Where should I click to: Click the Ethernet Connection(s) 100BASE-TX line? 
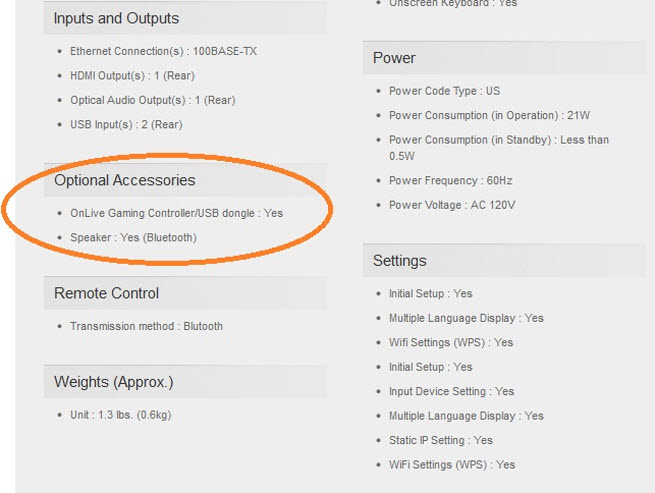click(163, 51)
